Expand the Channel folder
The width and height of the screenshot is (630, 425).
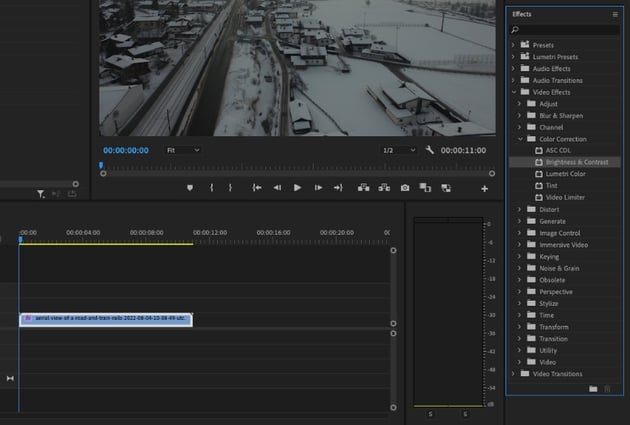520,127
